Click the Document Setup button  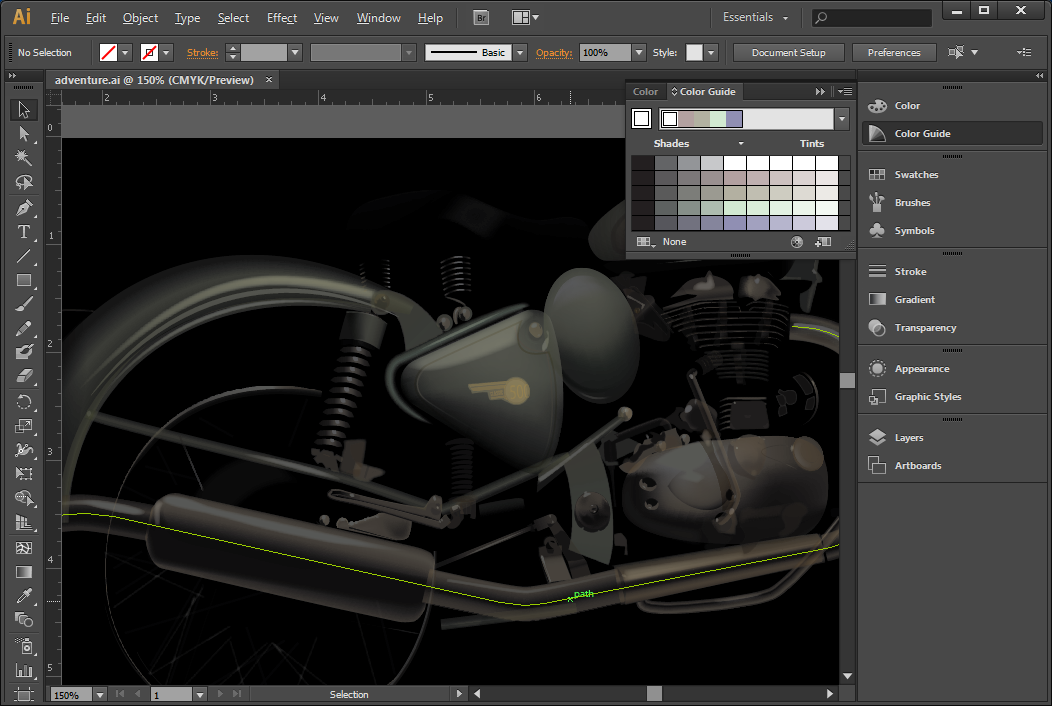pos(788,53)
